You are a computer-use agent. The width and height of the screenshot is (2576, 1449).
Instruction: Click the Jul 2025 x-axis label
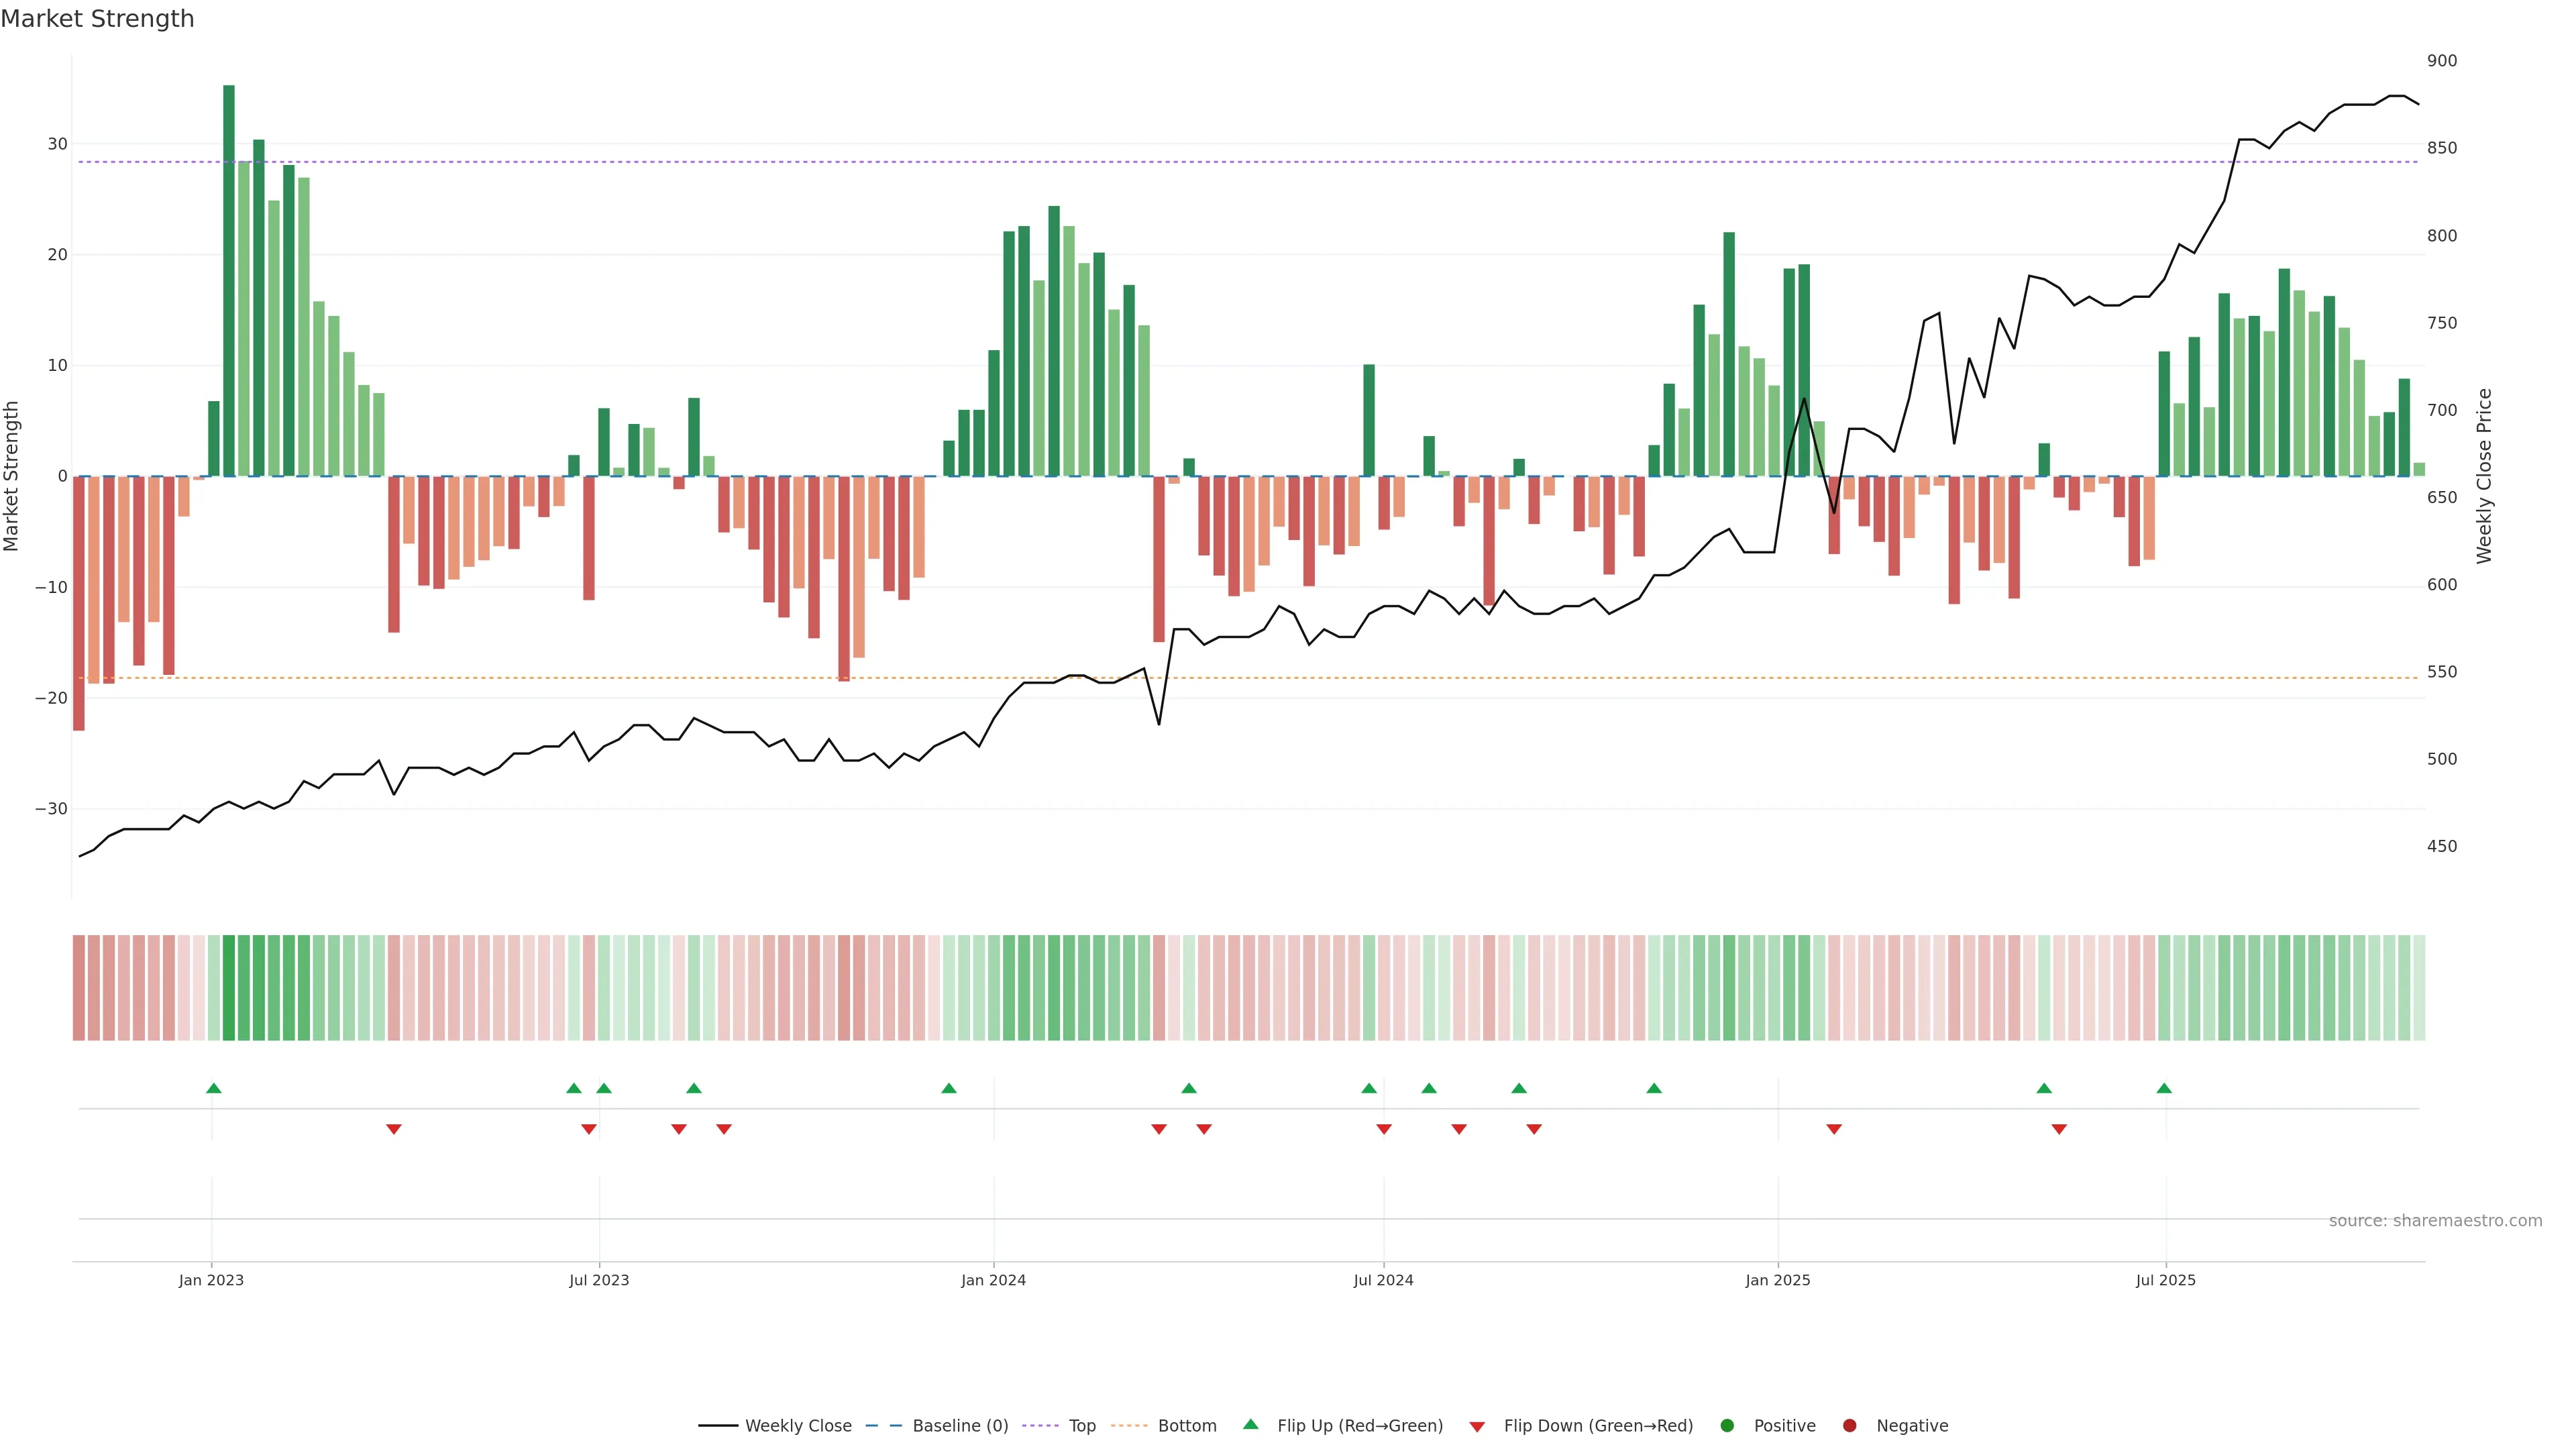(x=2165, y=1280)
